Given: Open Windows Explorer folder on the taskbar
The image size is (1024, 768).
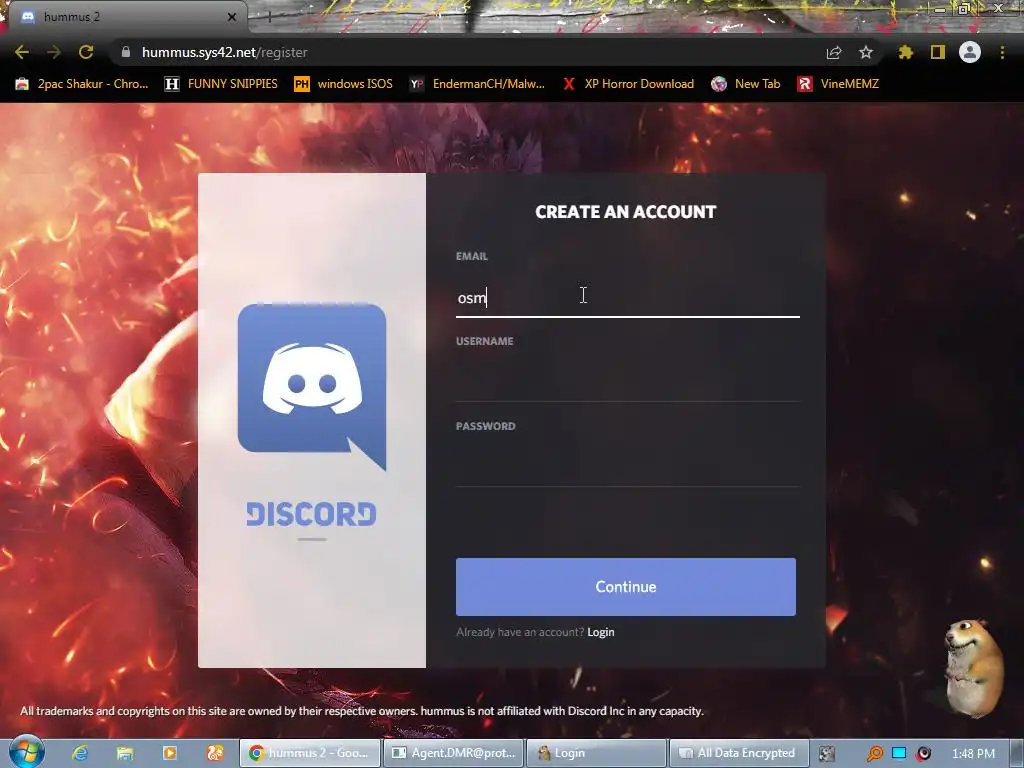Looking at the screenshot, I should [125, 753].
